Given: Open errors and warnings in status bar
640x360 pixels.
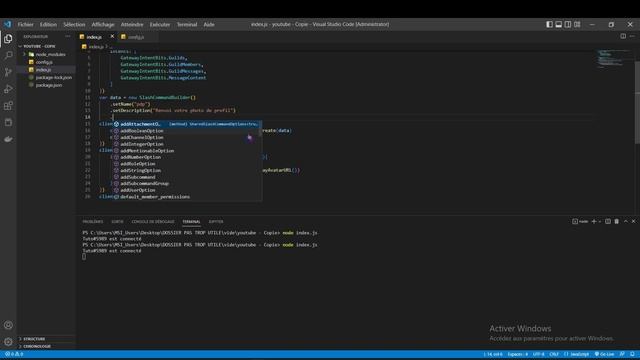Looking at the screenshot, I should click(14, 354).
